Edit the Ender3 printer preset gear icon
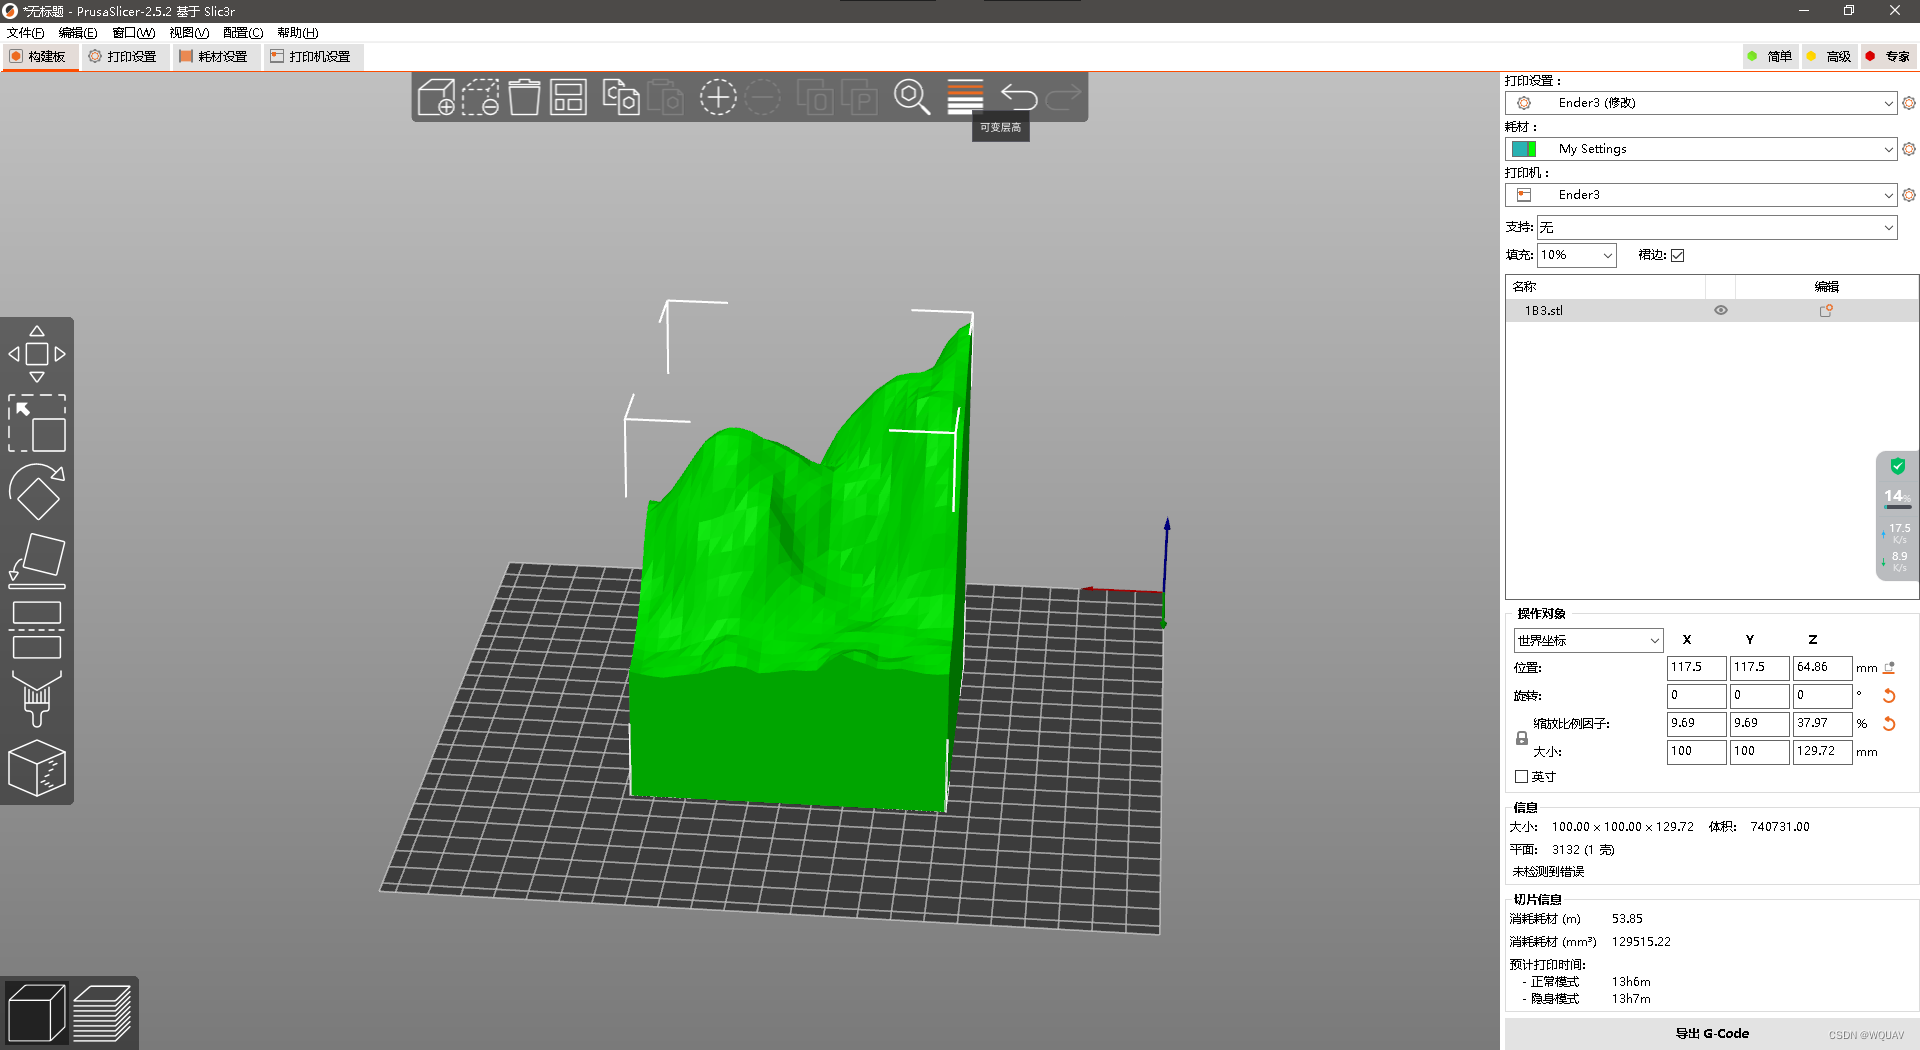 click(1909, 195)
